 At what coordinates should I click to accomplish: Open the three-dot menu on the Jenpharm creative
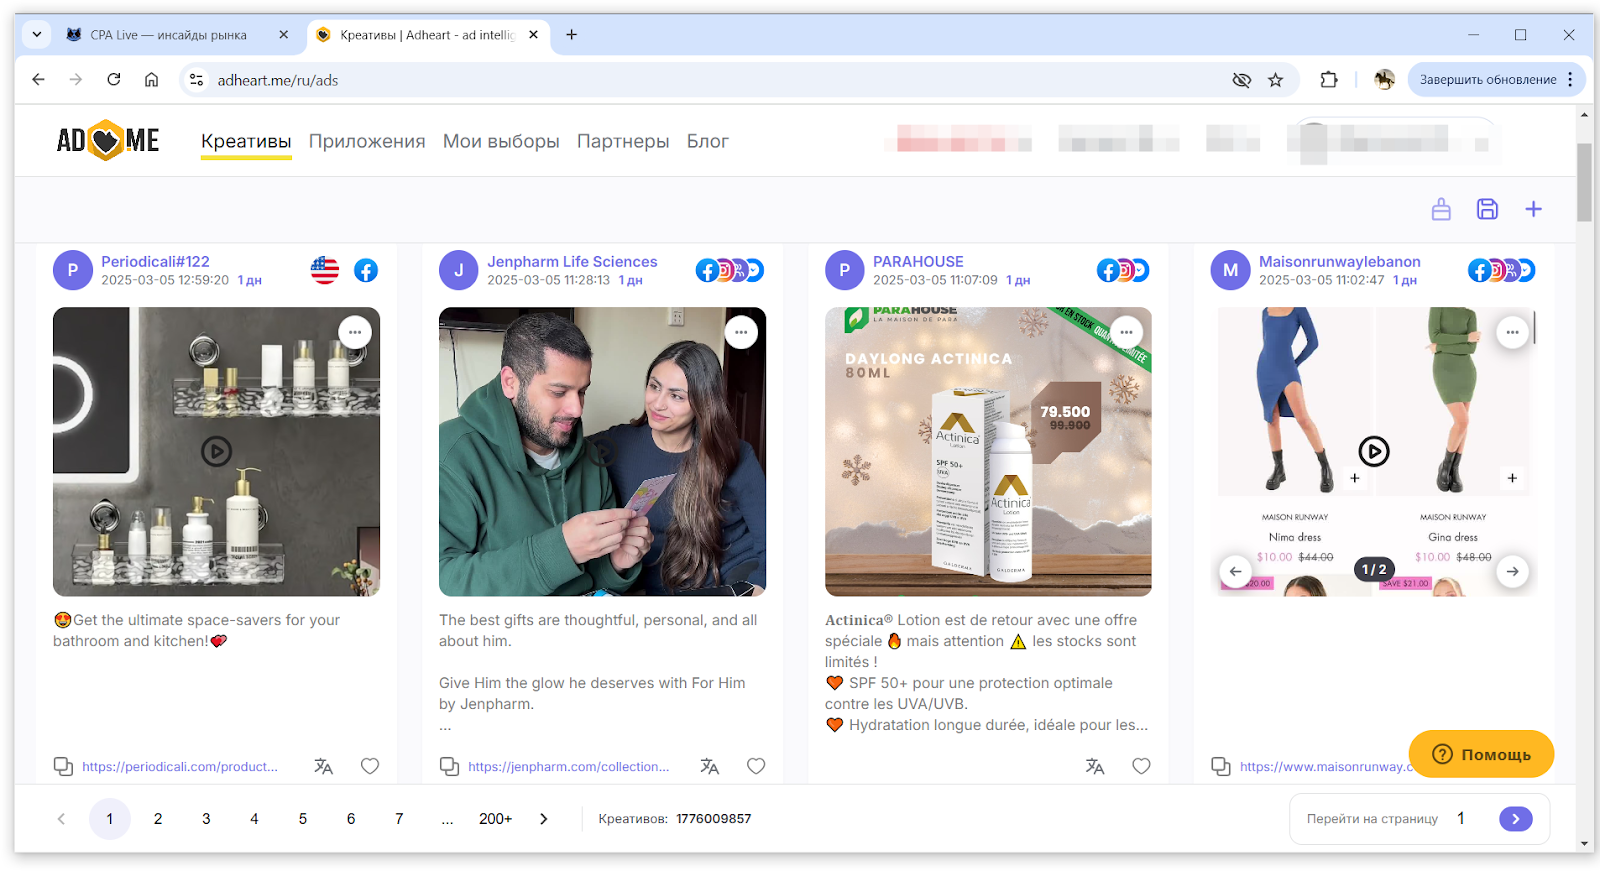point(741,332)
